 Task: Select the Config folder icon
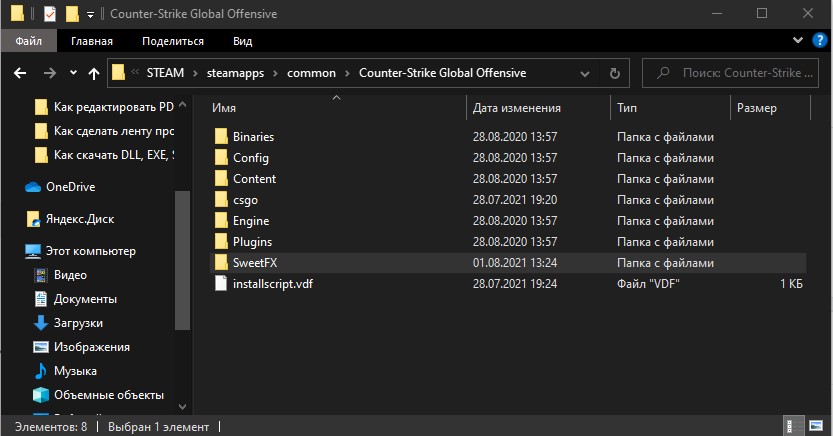point(221,158)
